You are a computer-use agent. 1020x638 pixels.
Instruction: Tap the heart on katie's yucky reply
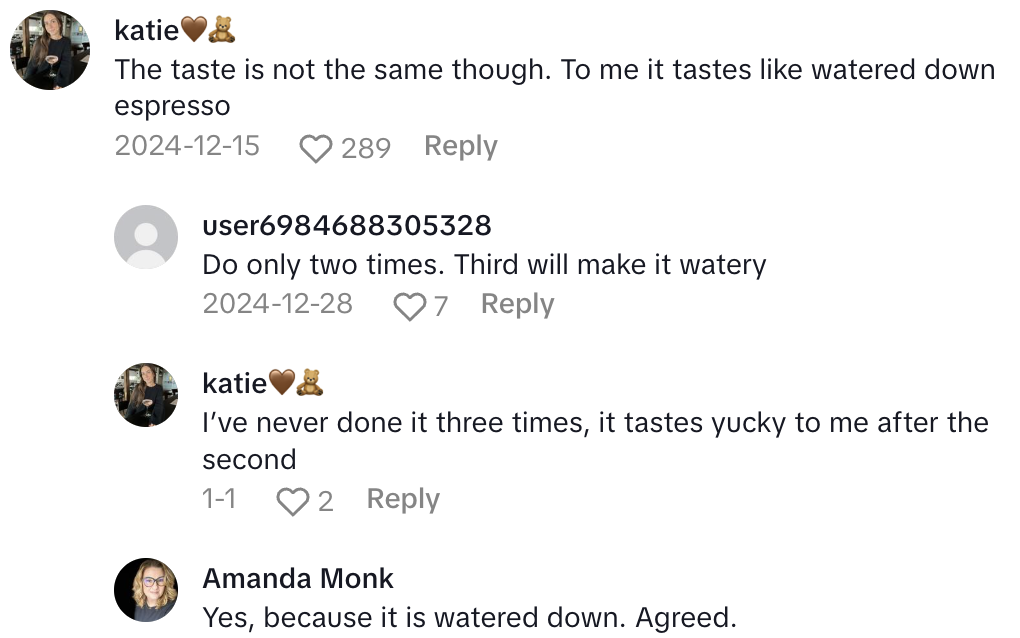(292, 500)
